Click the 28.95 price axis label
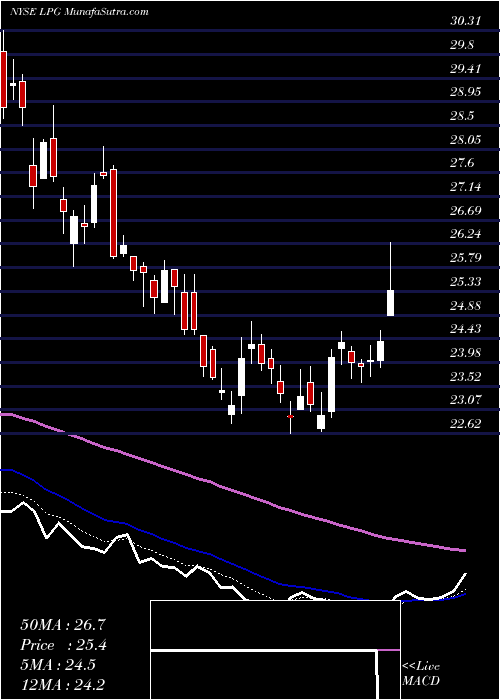Image resolution: width=500 pixels, height=700 pixels. tap(465, 92)
